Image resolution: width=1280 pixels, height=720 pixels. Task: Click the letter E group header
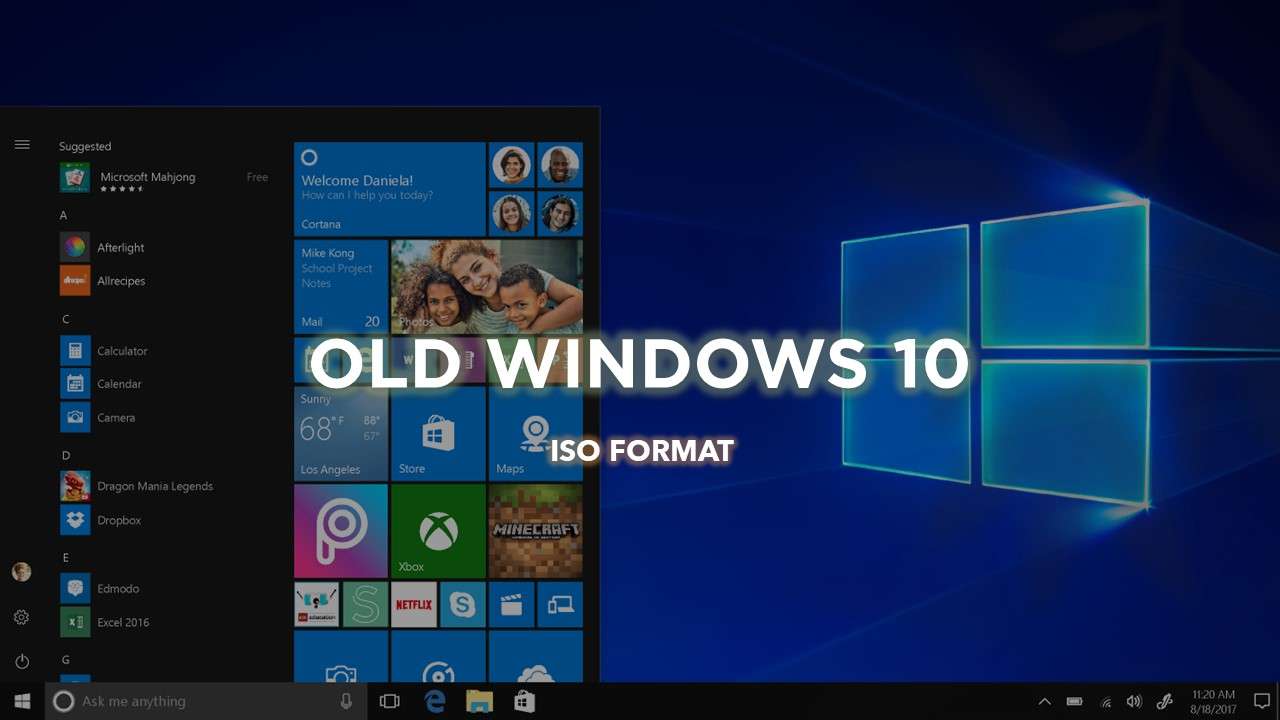tap(65, 557)
